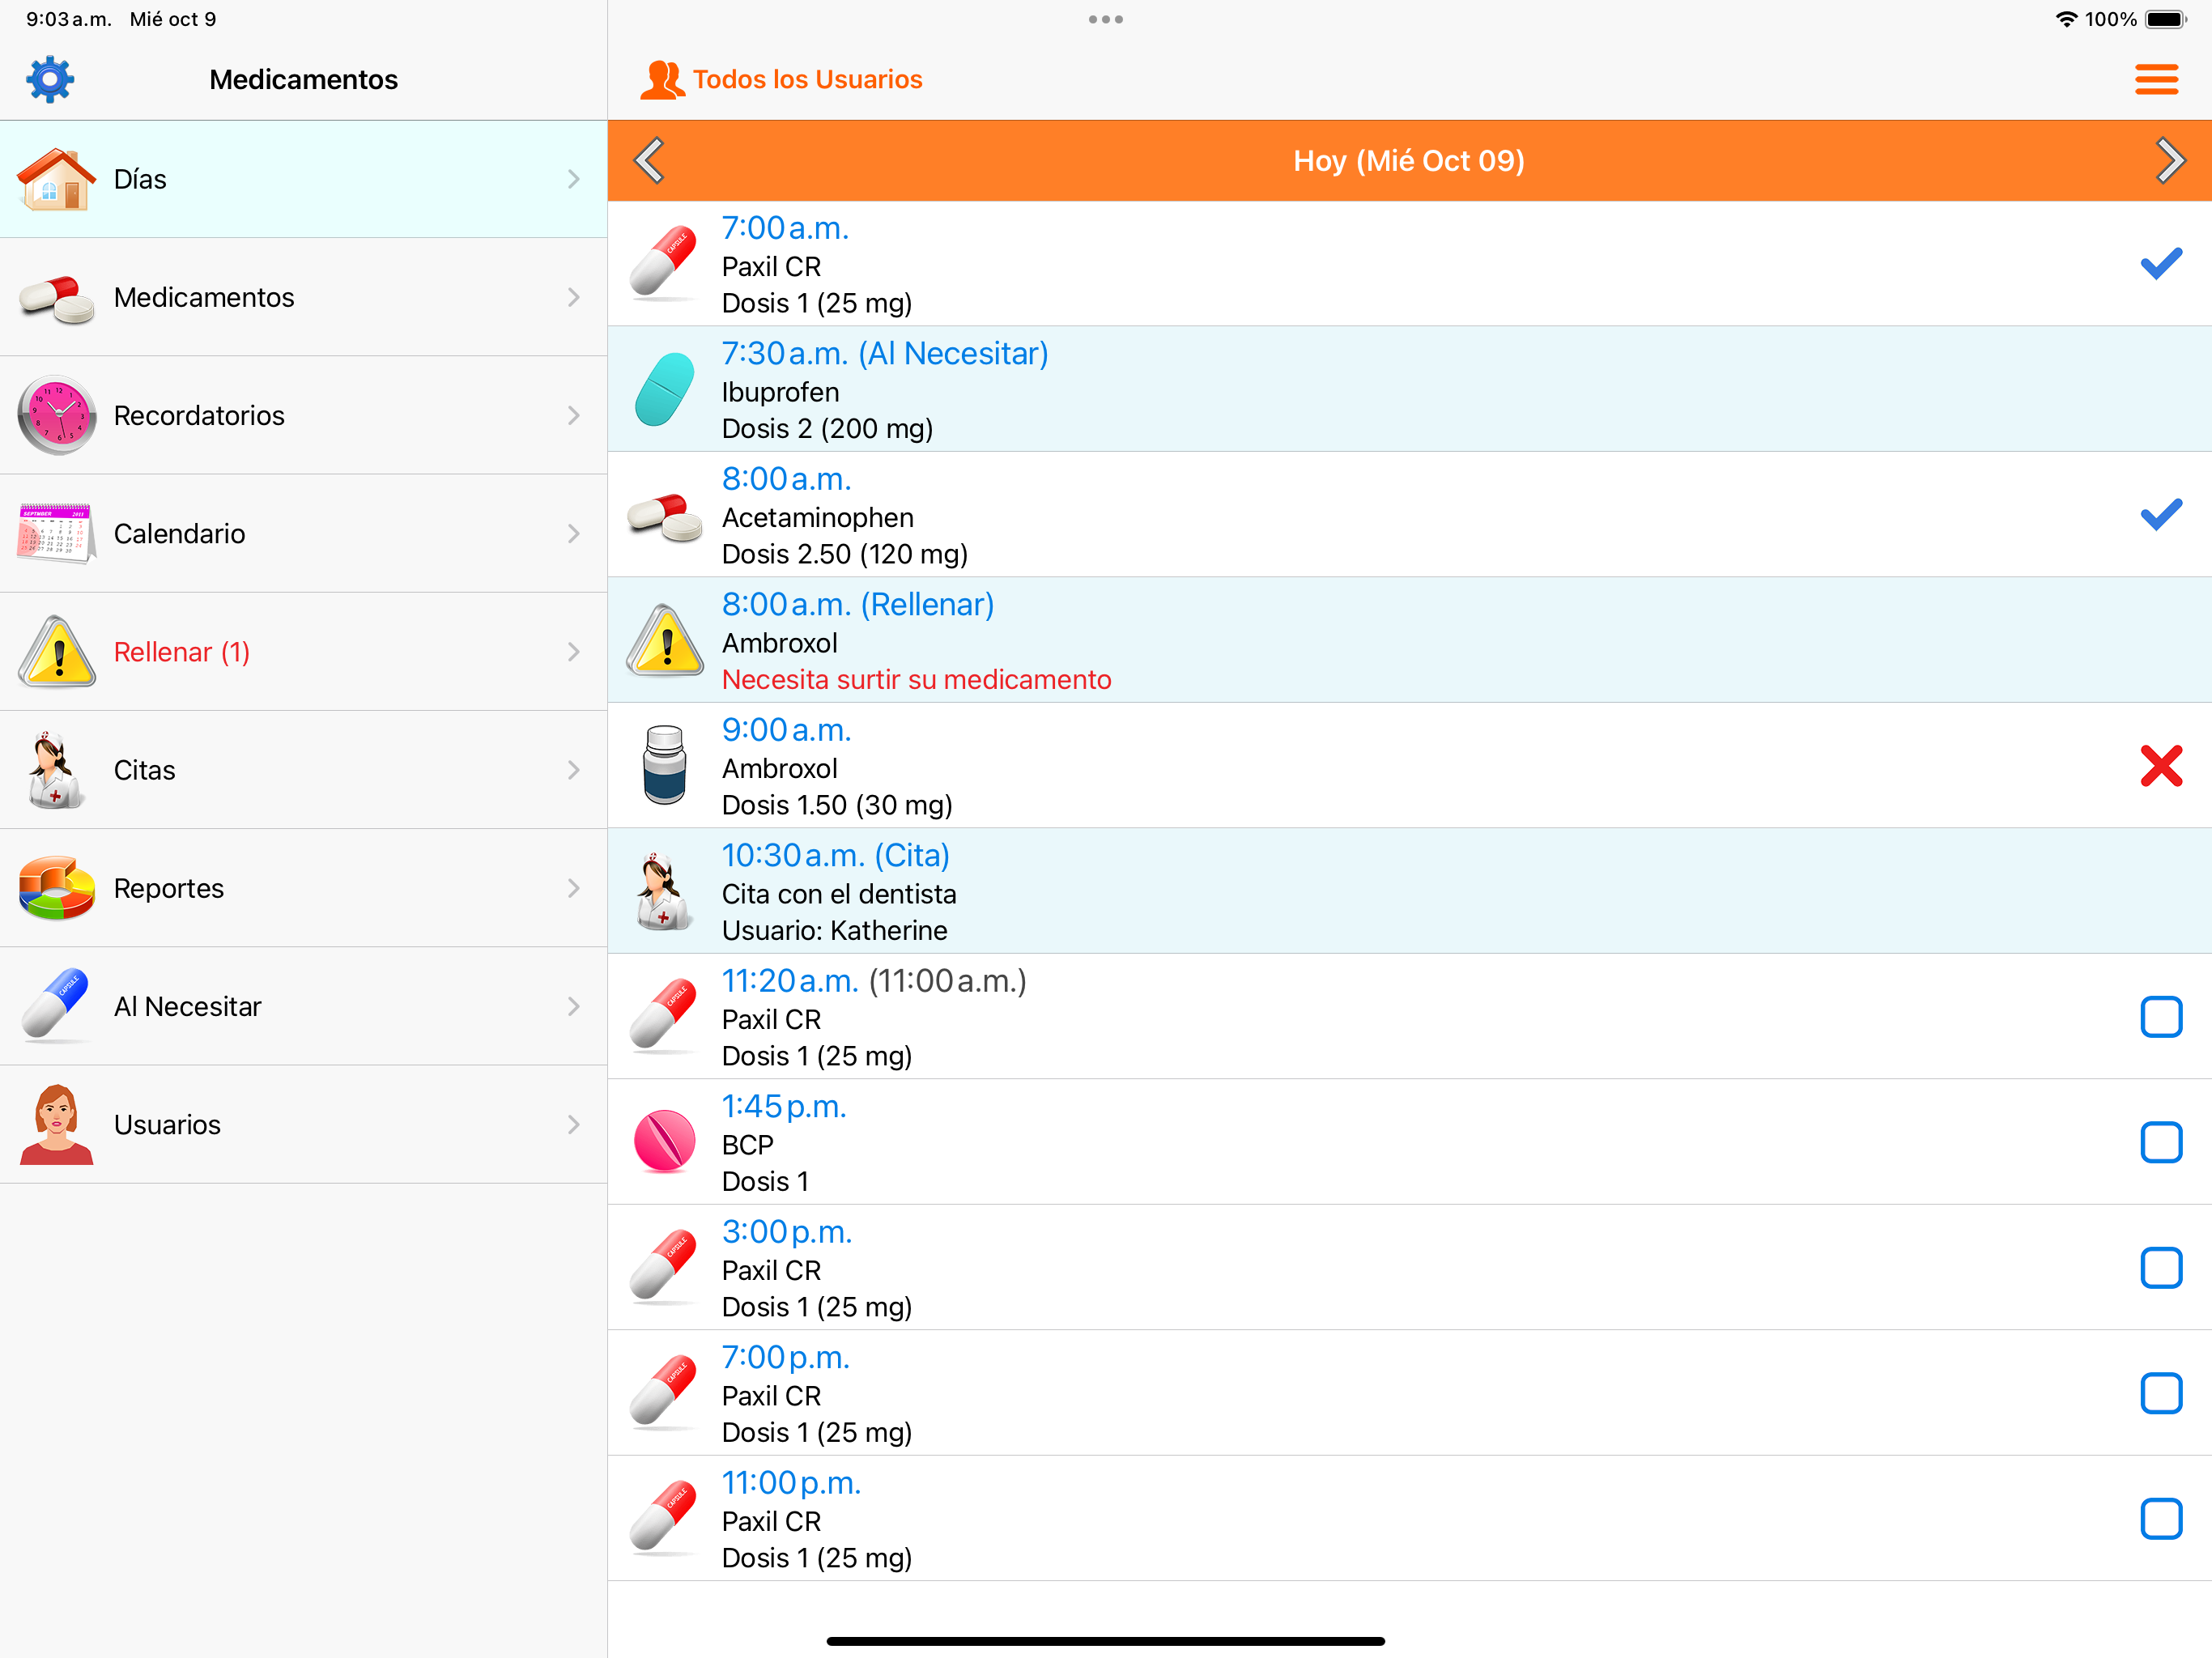2212x1658 pixels.
Task: Tap the Reportes pie chart icon
Action: pyautogui.click(x=57, y=887)
